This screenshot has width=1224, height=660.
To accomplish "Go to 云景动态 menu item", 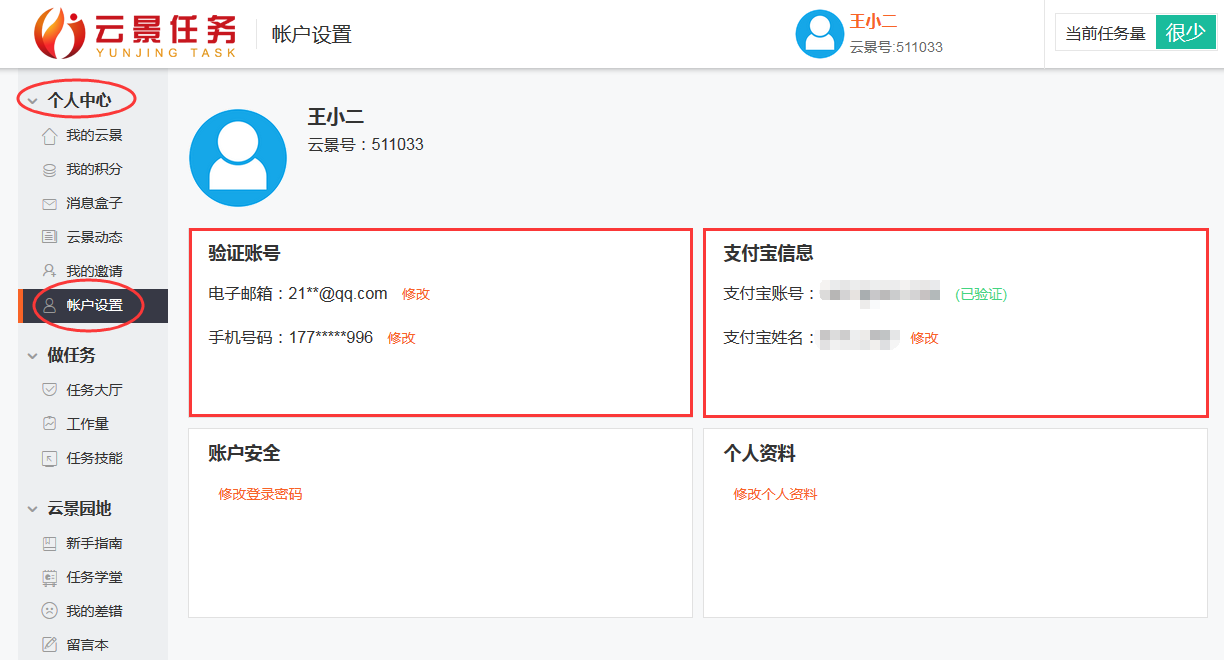I will pyautogui.click(x=93, y=238).
